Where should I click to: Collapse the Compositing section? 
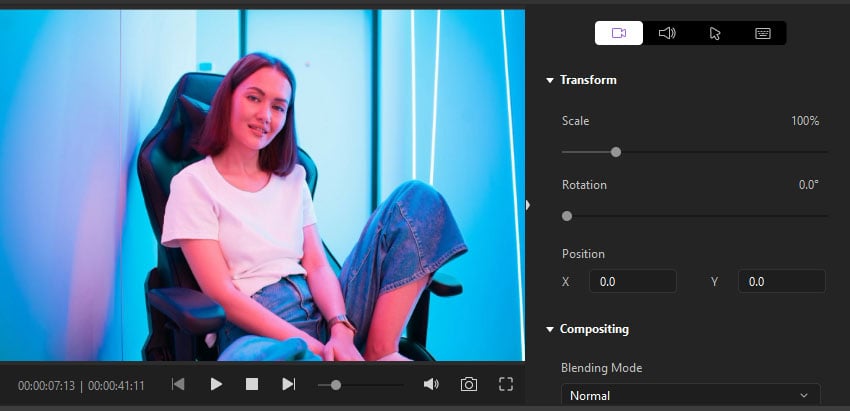tap(550, 329)
